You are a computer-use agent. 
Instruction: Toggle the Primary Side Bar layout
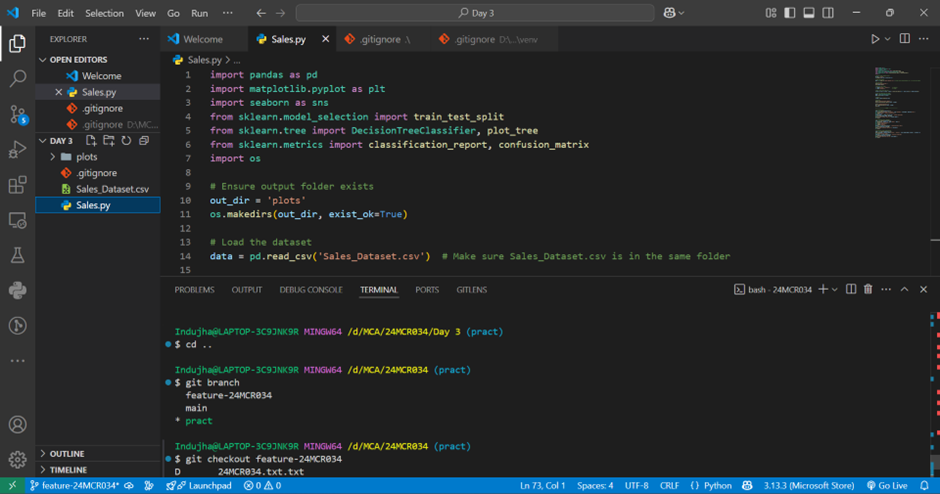point(790,13)
